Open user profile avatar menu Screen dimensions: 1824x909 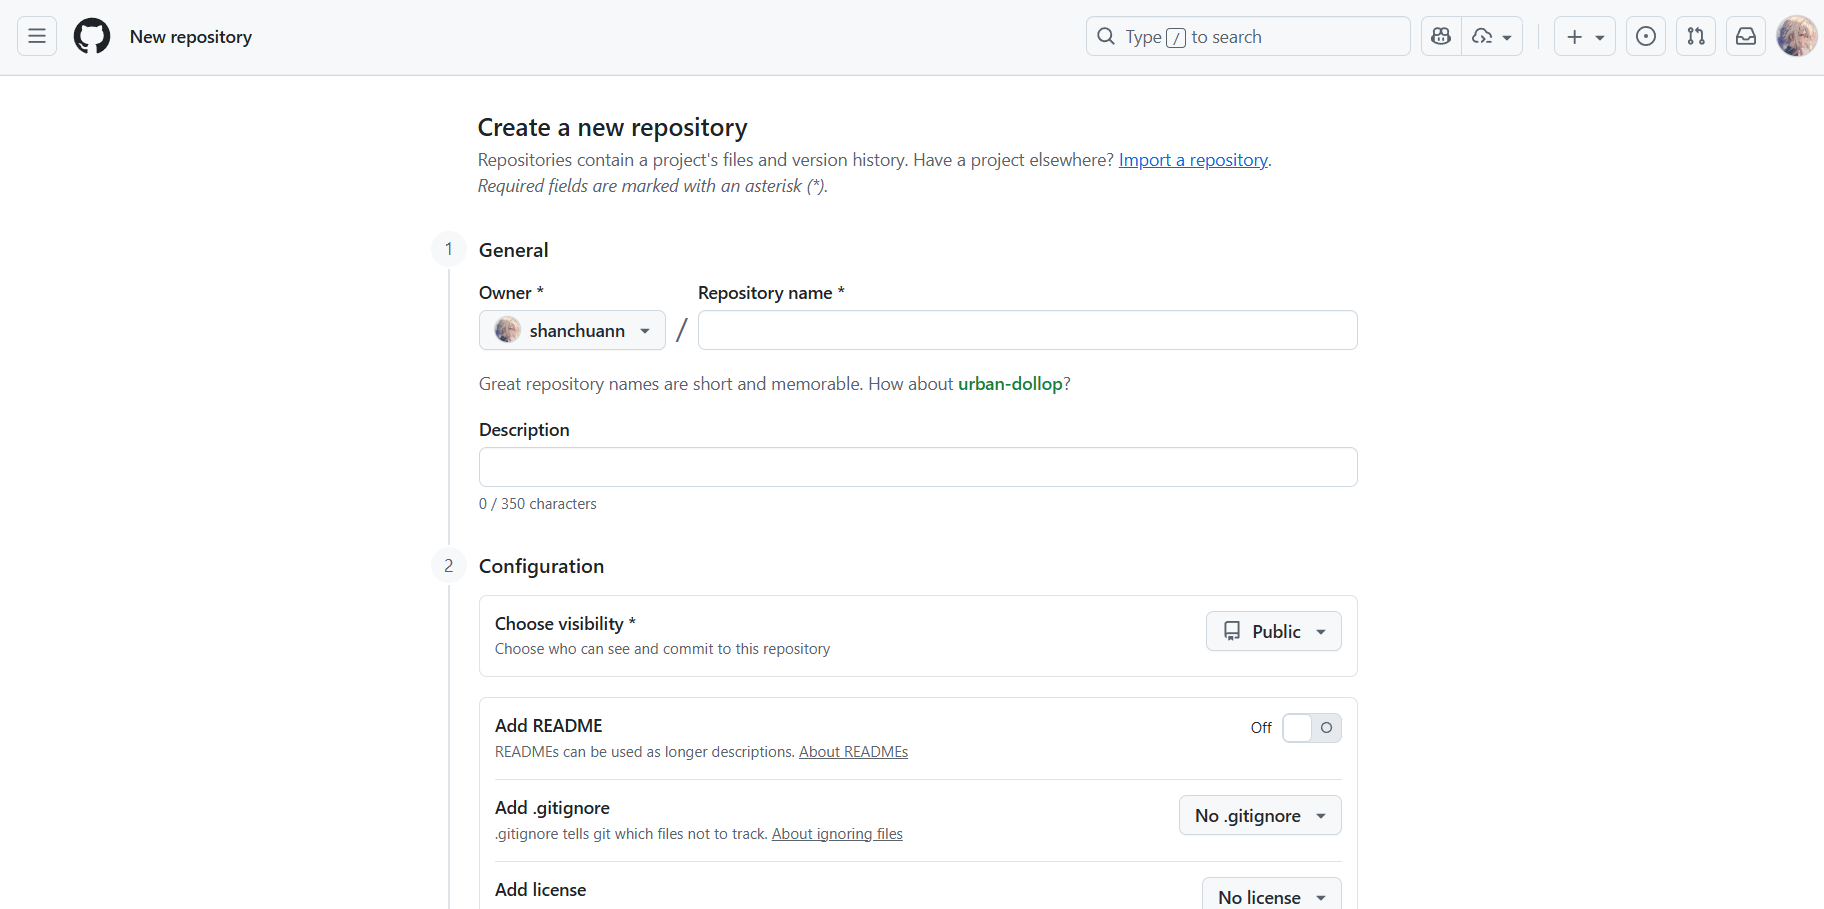click(x=1796, y=37)
